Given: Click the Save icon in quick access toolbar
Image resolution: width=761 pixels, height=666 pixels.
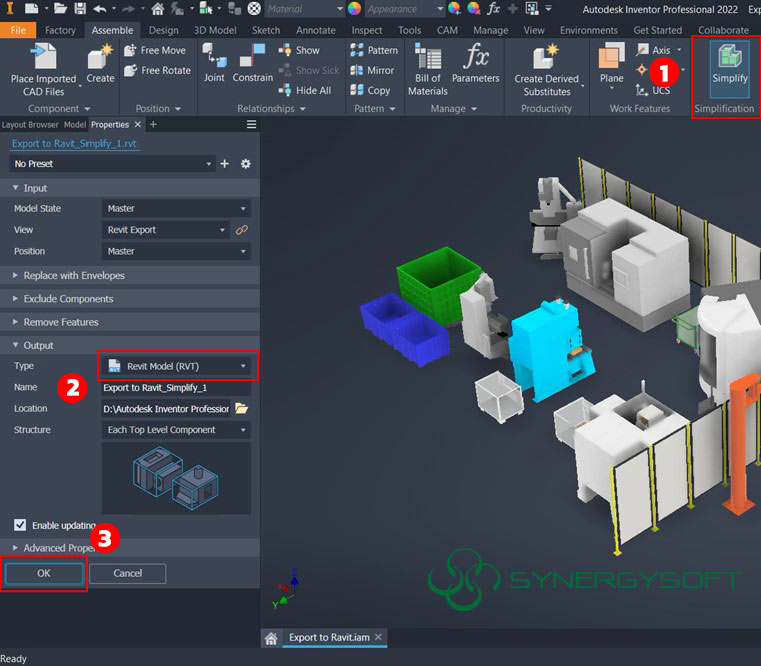Looking at the screenshot, I should point(80,9).
